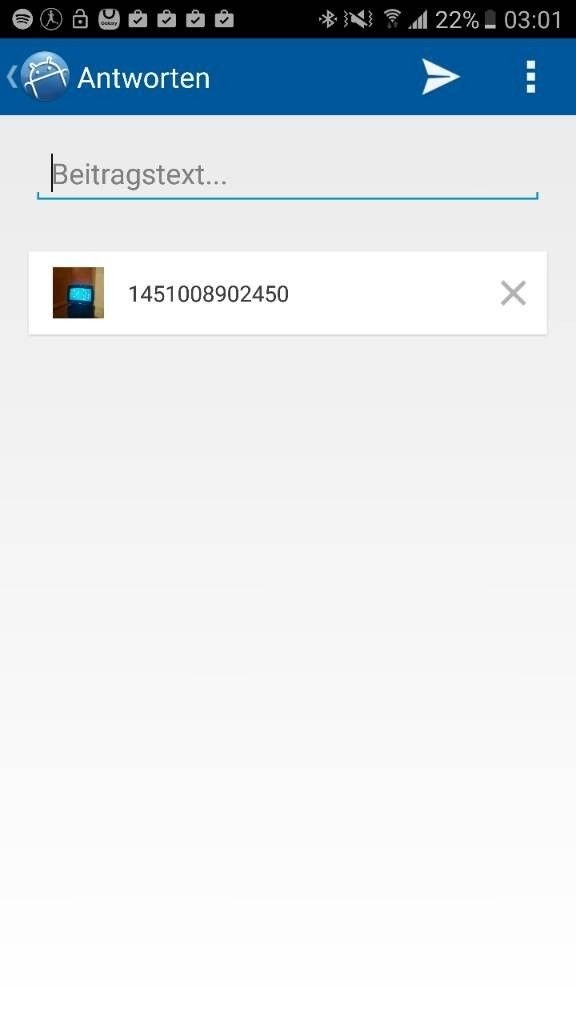Open the attached photo thumbnail preview
576x1024 pixels.
tap(78, 293)
